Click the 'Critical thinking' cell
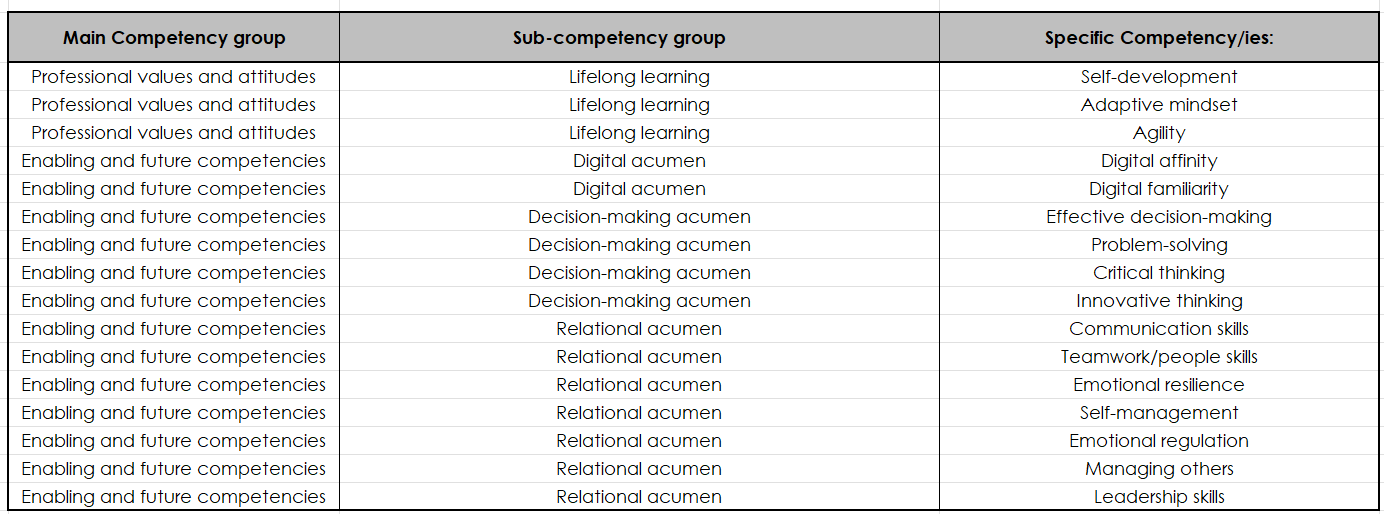Screen dimensions: 1384x514 1158,273
